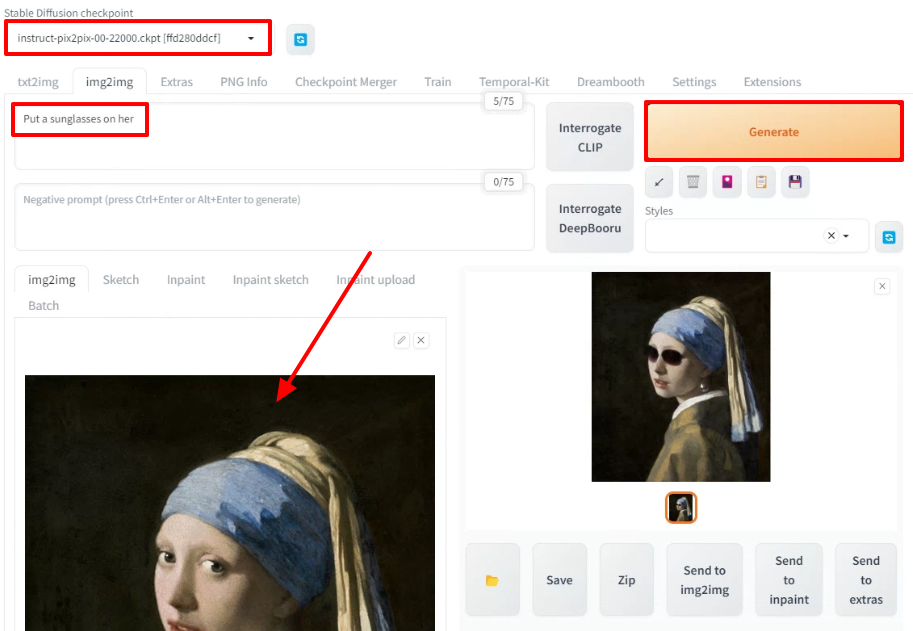This screenshot has height=631, width=913.
Task: Click the Save button
Action: pos(560,580)
